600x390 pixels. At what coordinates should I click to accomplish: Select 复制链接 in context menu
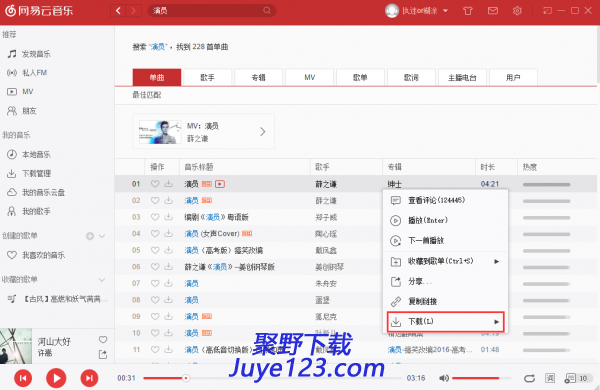445,302
